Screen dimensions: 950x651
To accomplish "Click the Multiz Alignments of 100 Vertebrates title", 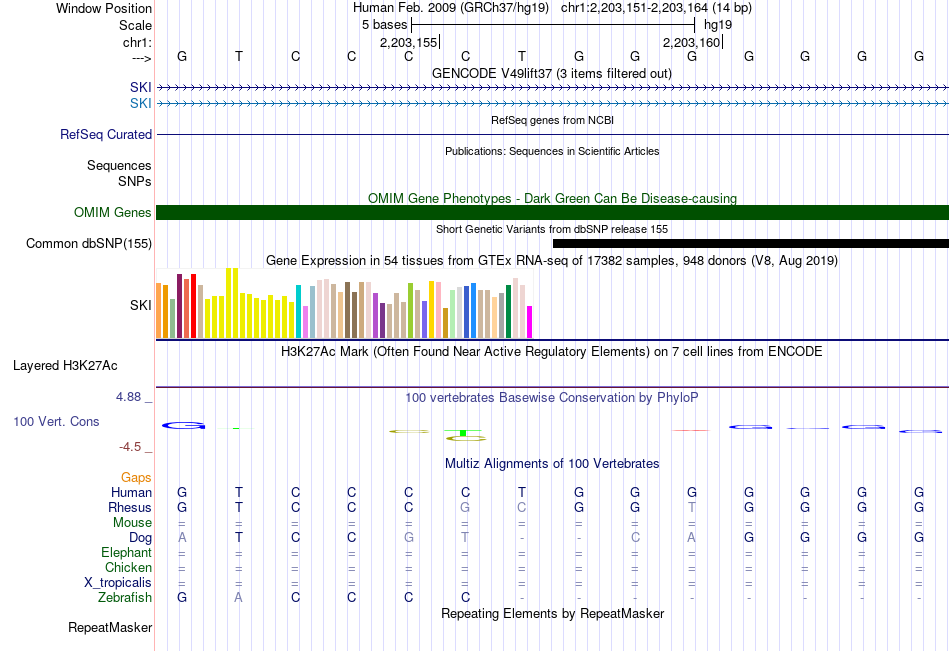I will point(552,464).
